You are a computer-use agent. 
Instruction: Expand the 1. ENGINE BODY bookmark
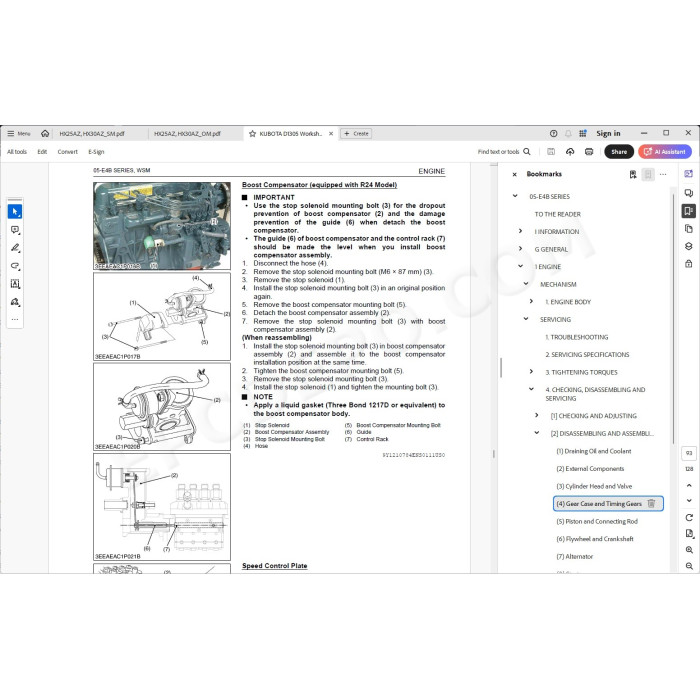[x=531, y=301]
